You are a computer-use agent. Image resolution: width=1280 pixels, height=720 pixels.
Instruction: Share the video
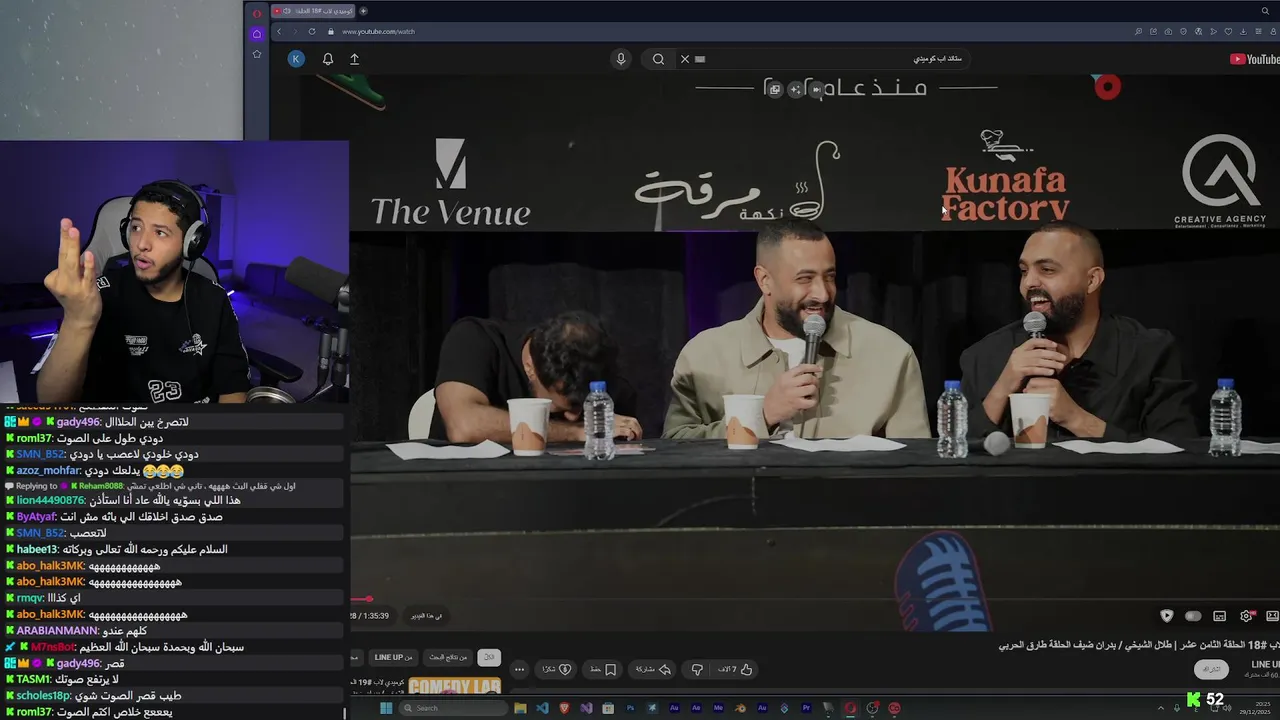[652, 669]
